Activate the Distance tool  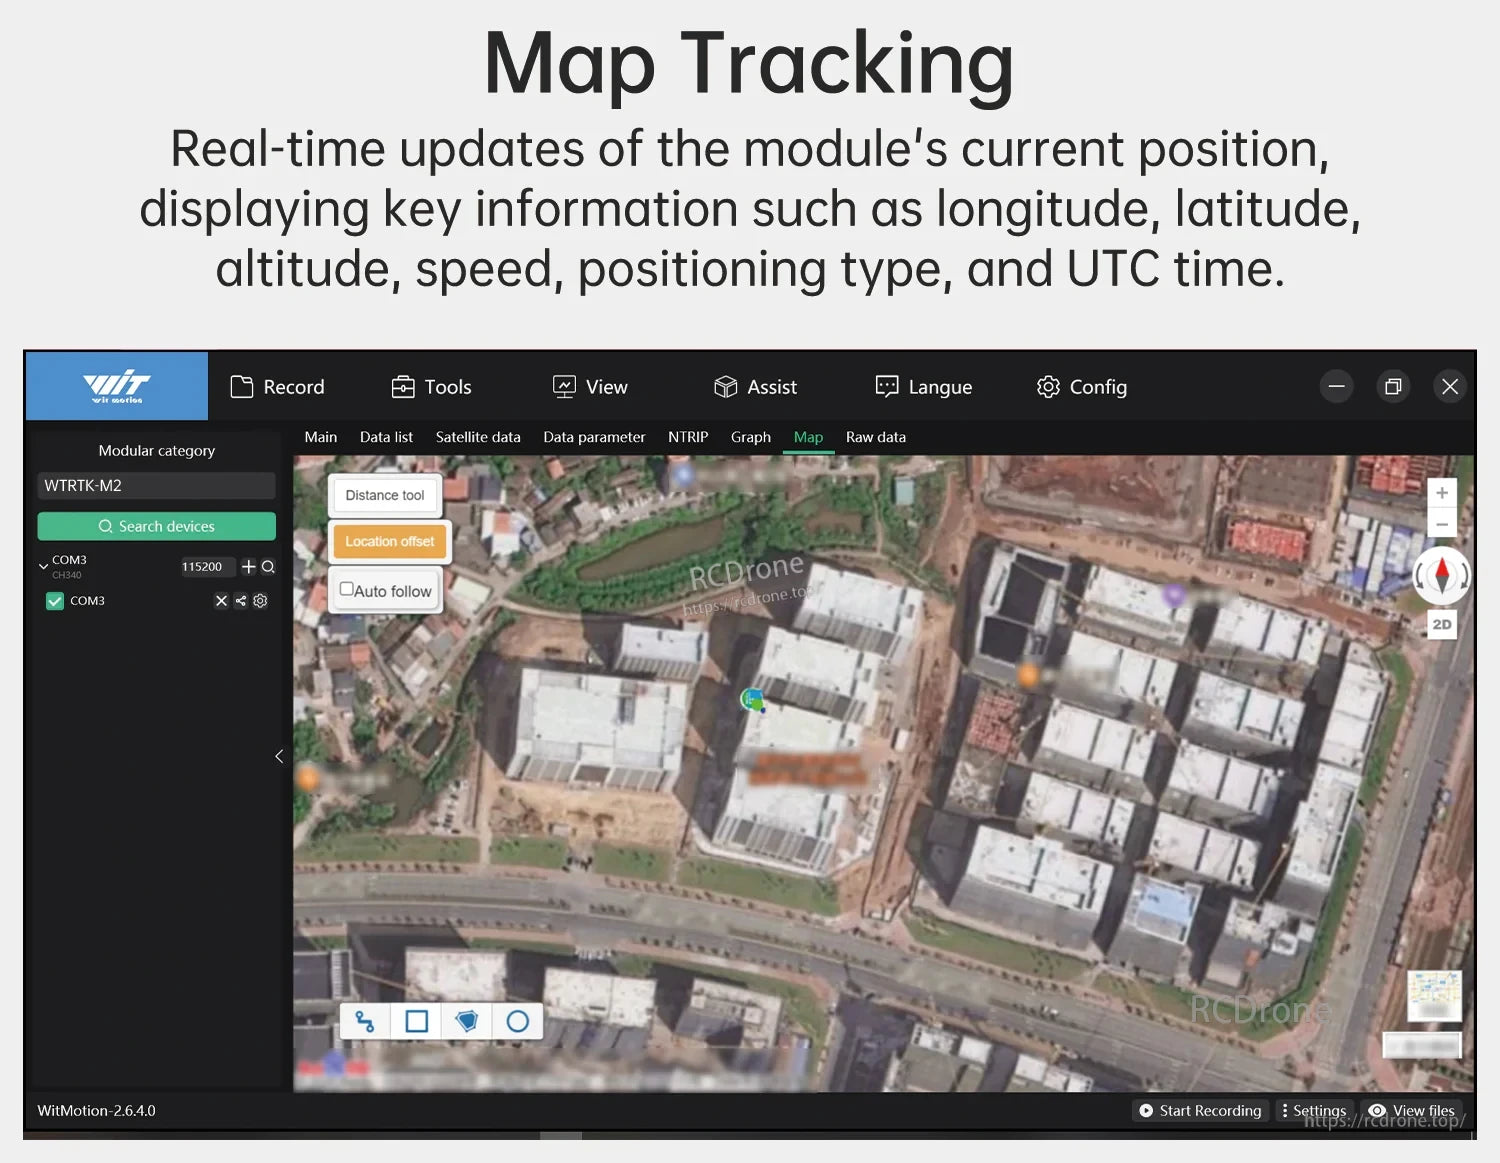pos(385,495)
